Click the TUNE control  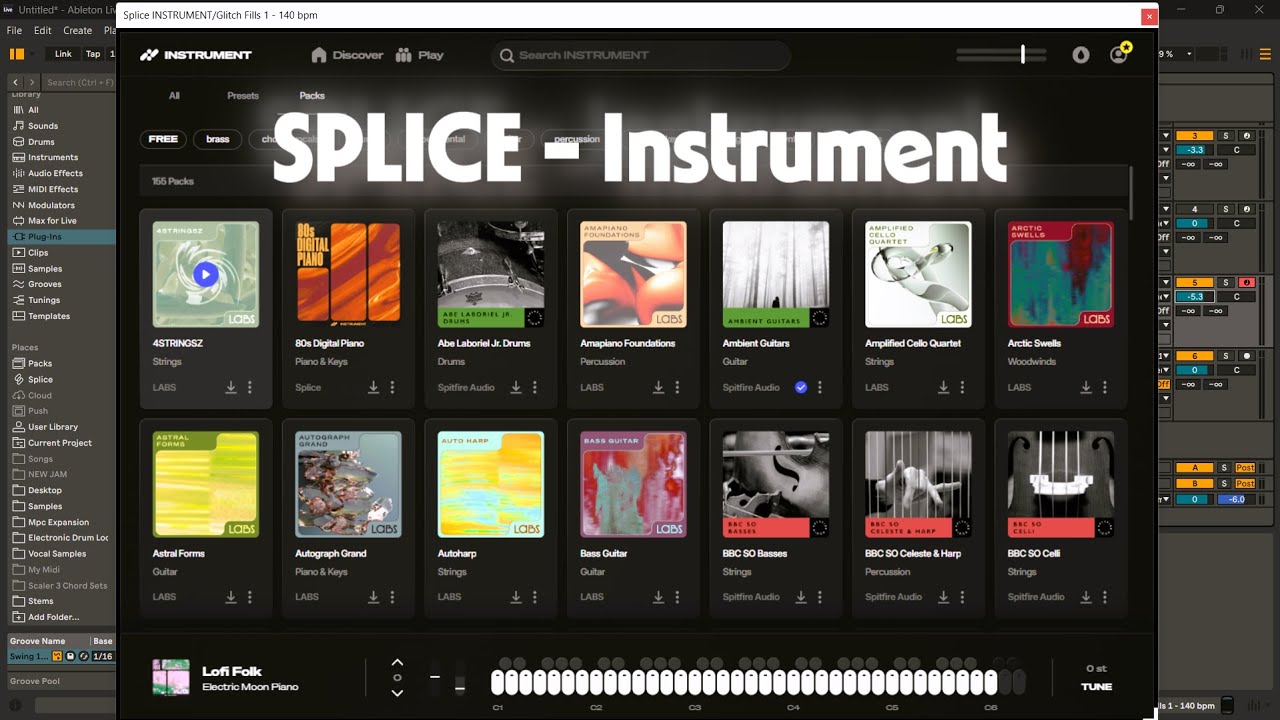click(1096, 687)
